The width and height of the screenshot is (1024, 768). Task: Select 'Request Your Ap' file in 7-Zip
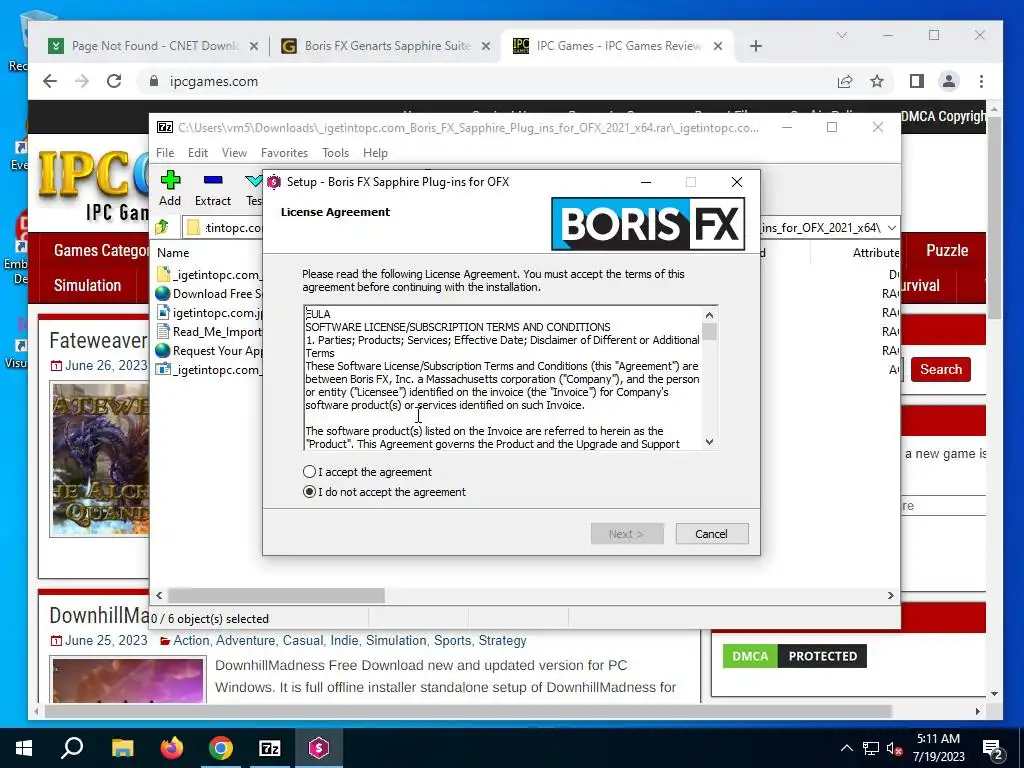(x=209, y=351)
